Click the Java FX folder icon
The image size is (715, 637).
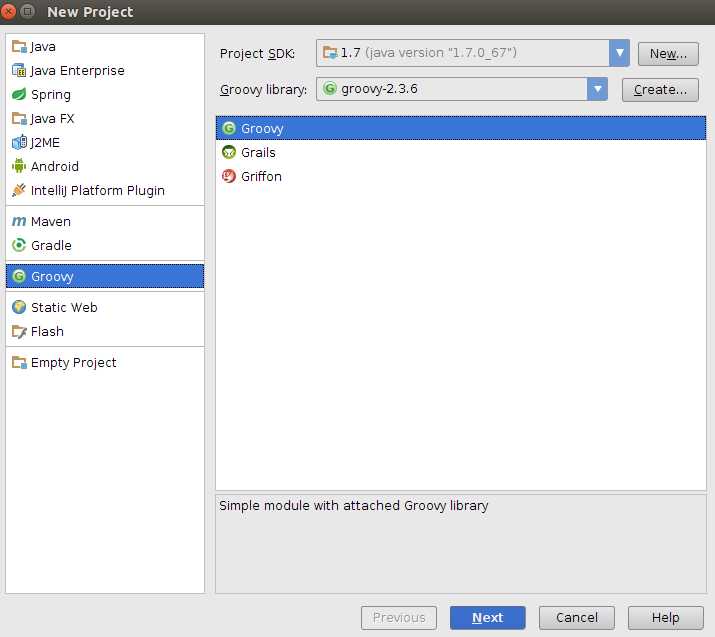pos(19,119)
